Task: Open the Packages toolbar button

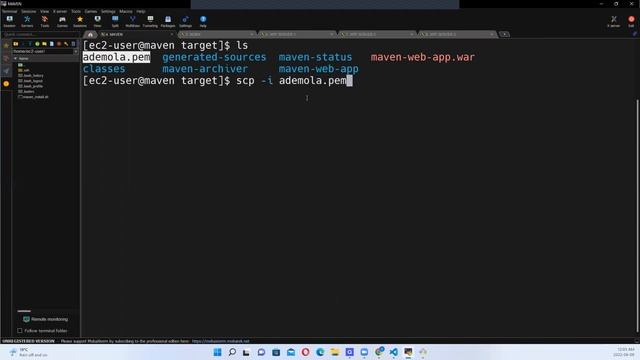Action: click(168, 21)
